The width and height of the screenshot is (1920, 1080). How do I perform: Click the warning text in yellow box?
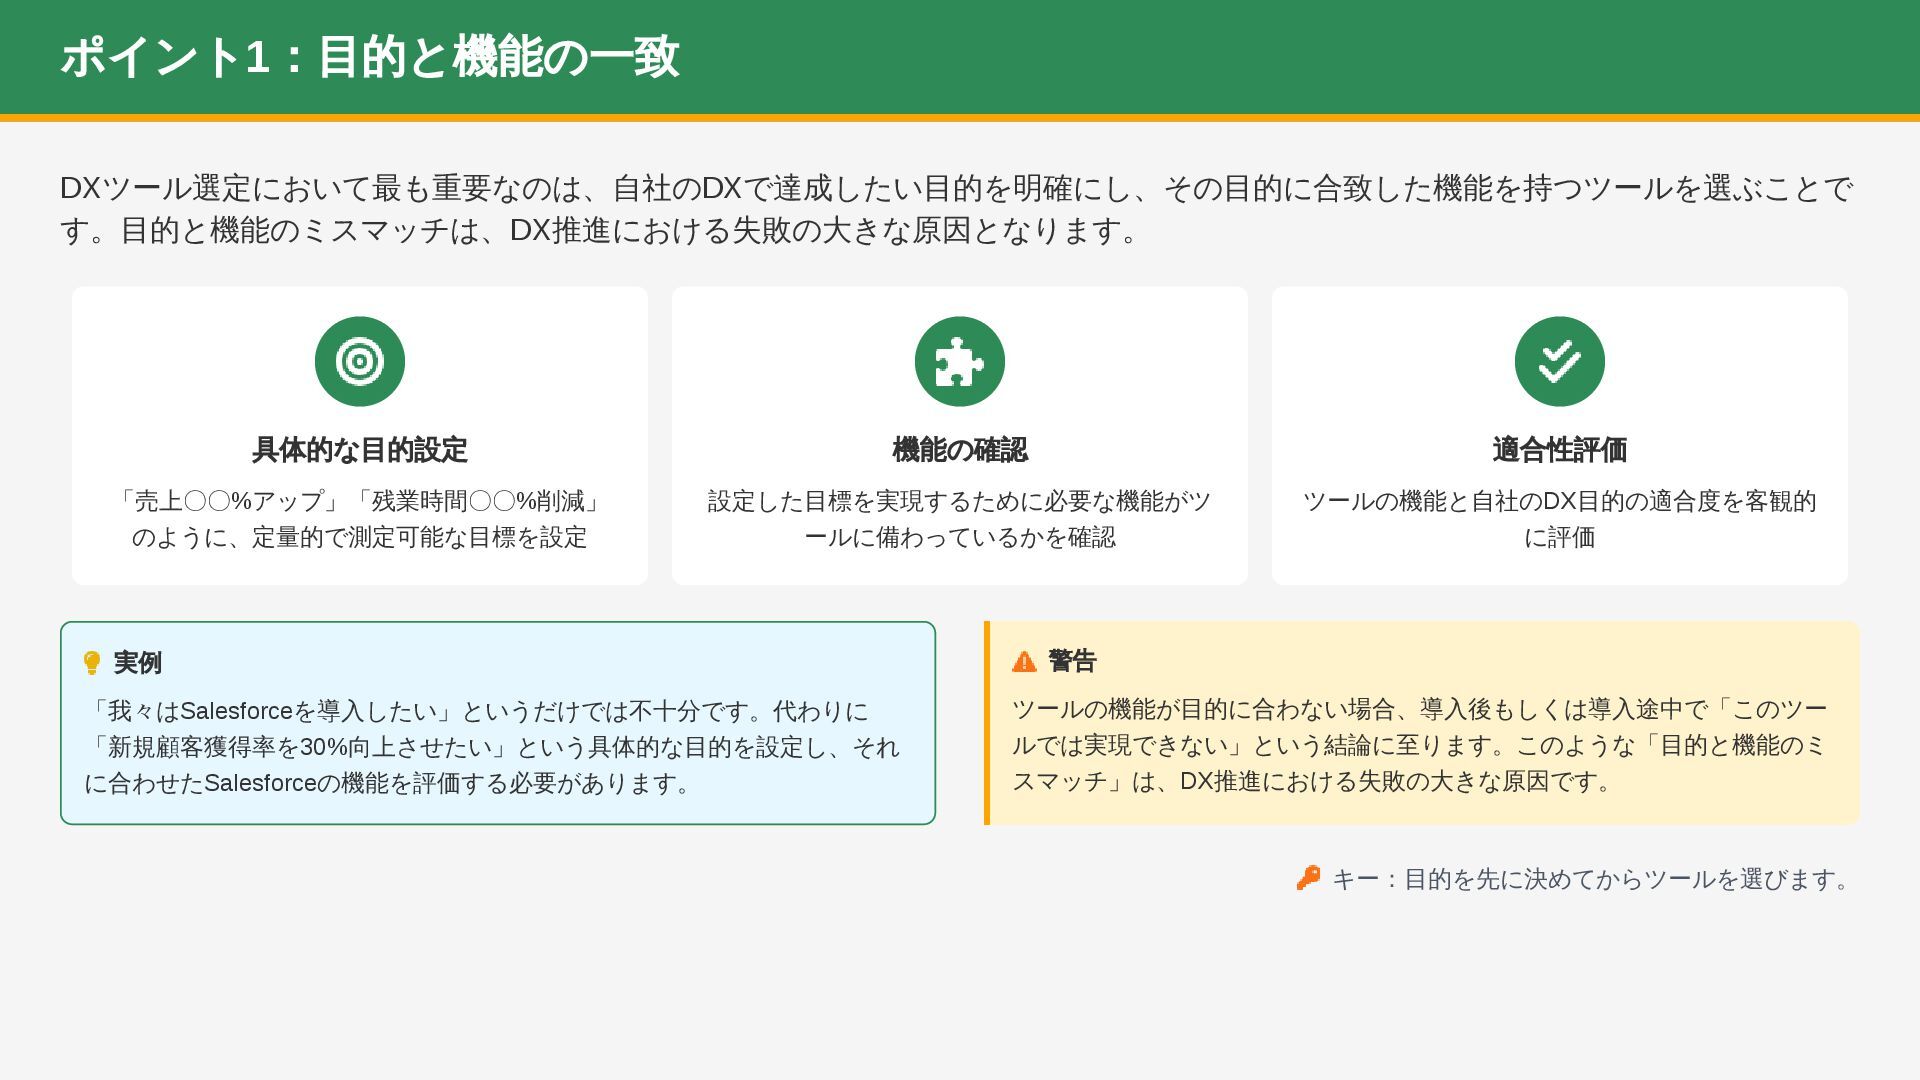pos(1418,745)
